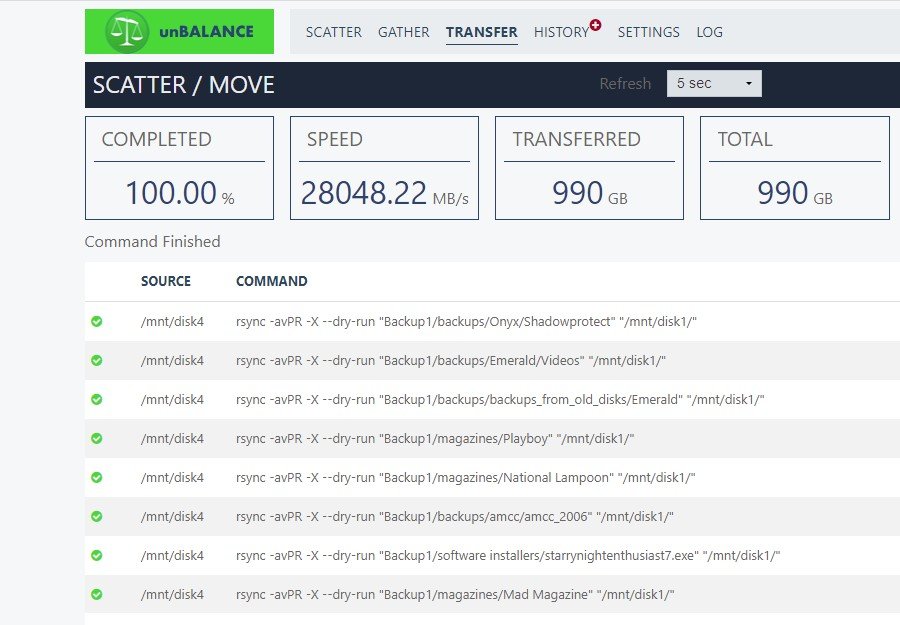Screen dimensions: 900x625
Task: Click the 100.00 % completed value
Action: [180, 193]
